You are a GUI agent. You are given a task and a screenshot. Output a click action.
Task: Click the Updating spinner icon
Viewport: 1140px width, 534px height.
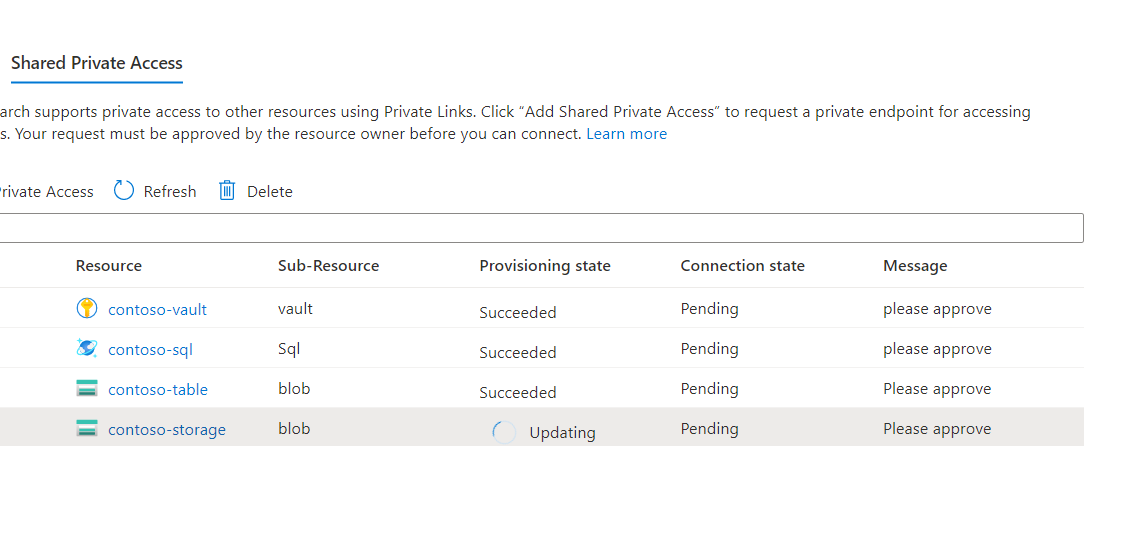[x=505, y=432]
